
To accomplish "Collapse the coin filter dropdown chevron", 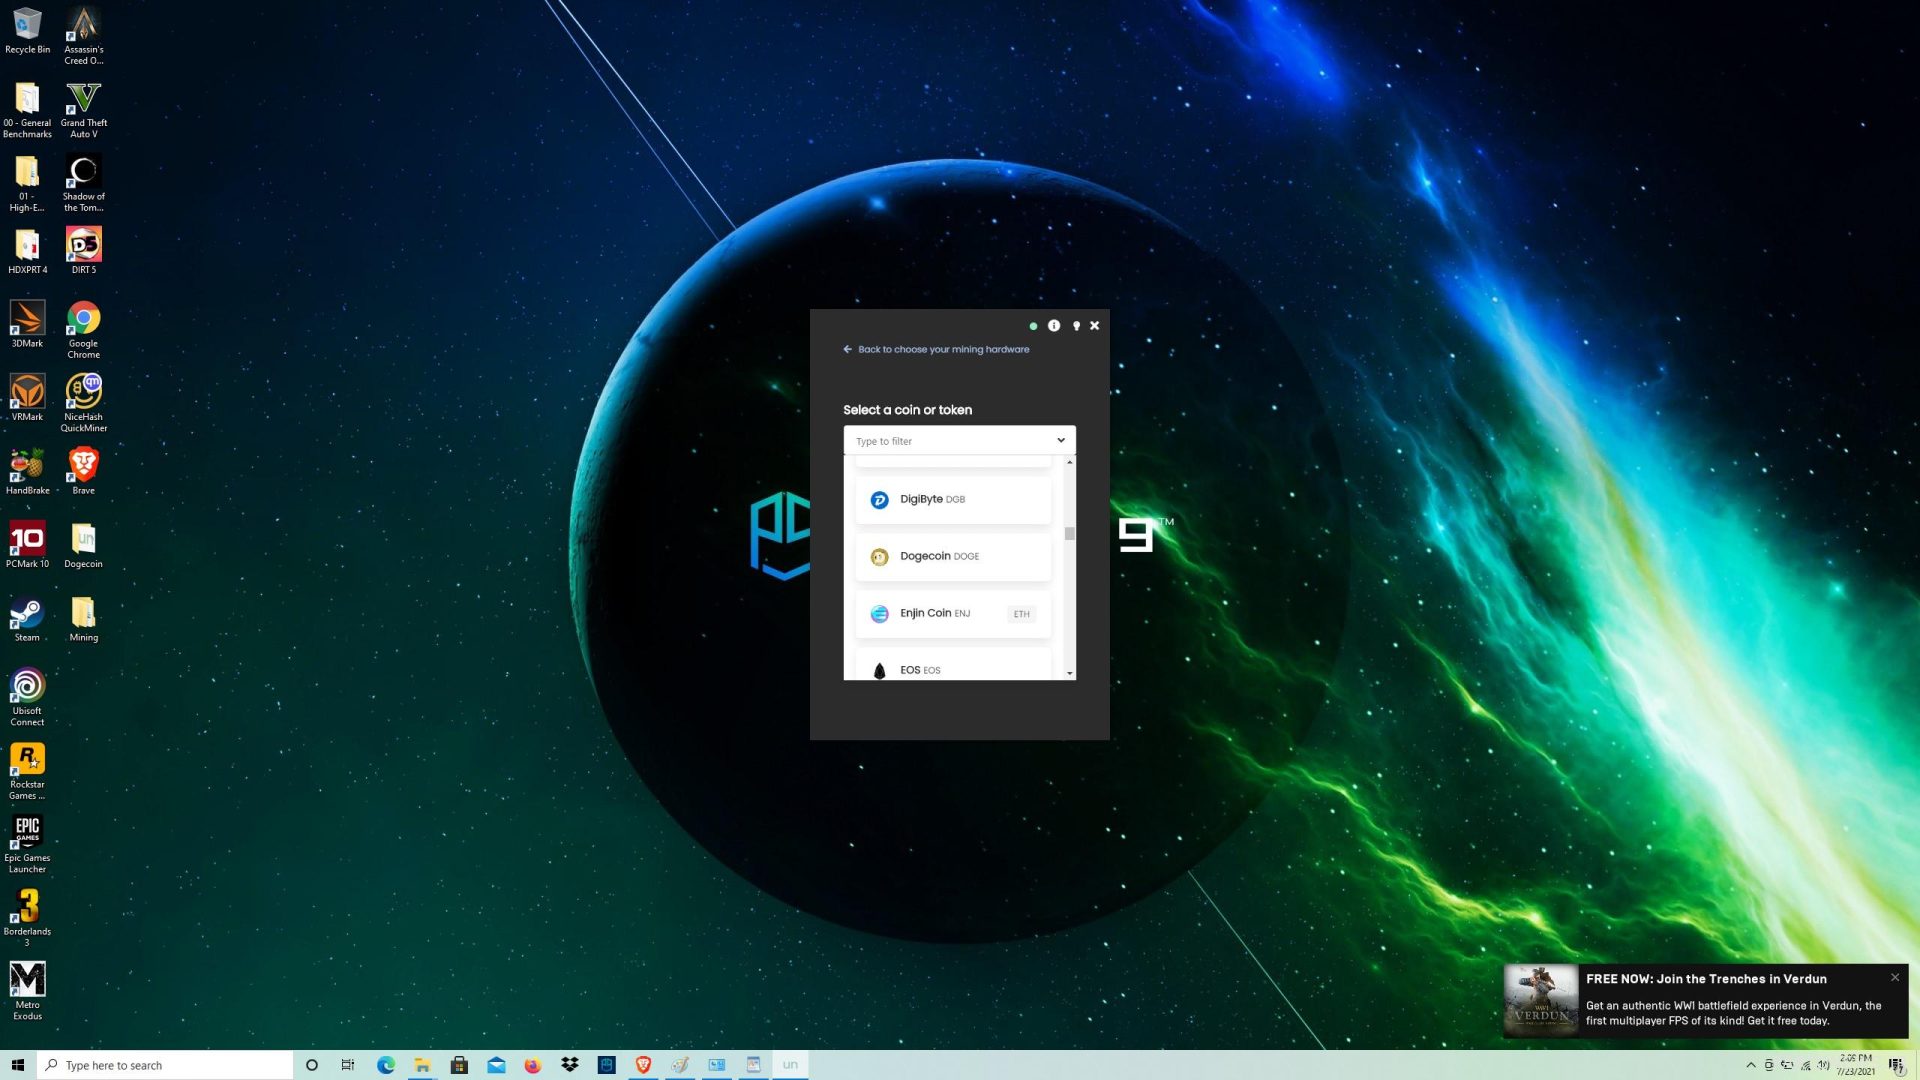I will (x=1061, y=441).
